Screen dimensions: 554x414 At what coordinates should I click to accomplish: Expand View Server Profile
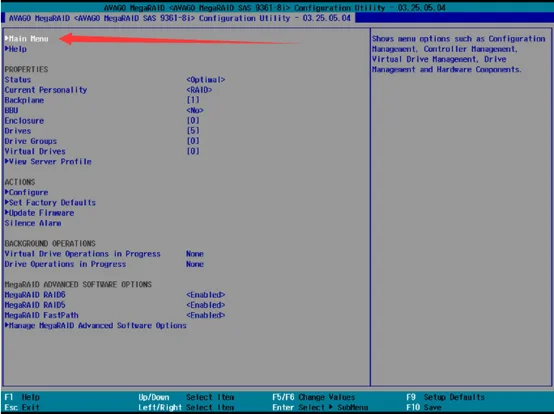point(48,161)
